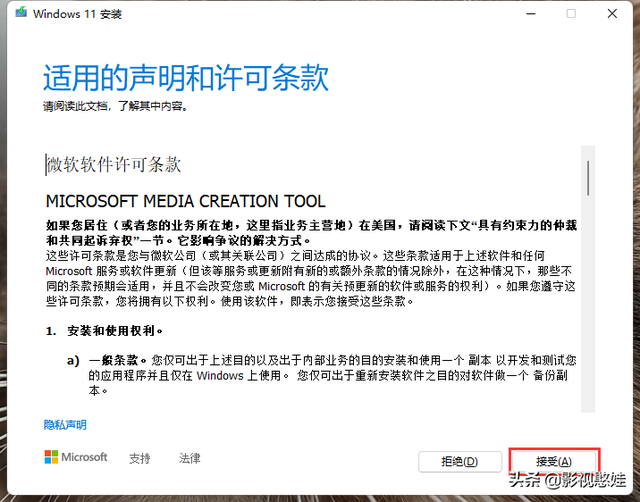Viewport: 640px width, 502px height.
Task: Click the heading 微软软件许可条款
Action: tap(113, 164)
